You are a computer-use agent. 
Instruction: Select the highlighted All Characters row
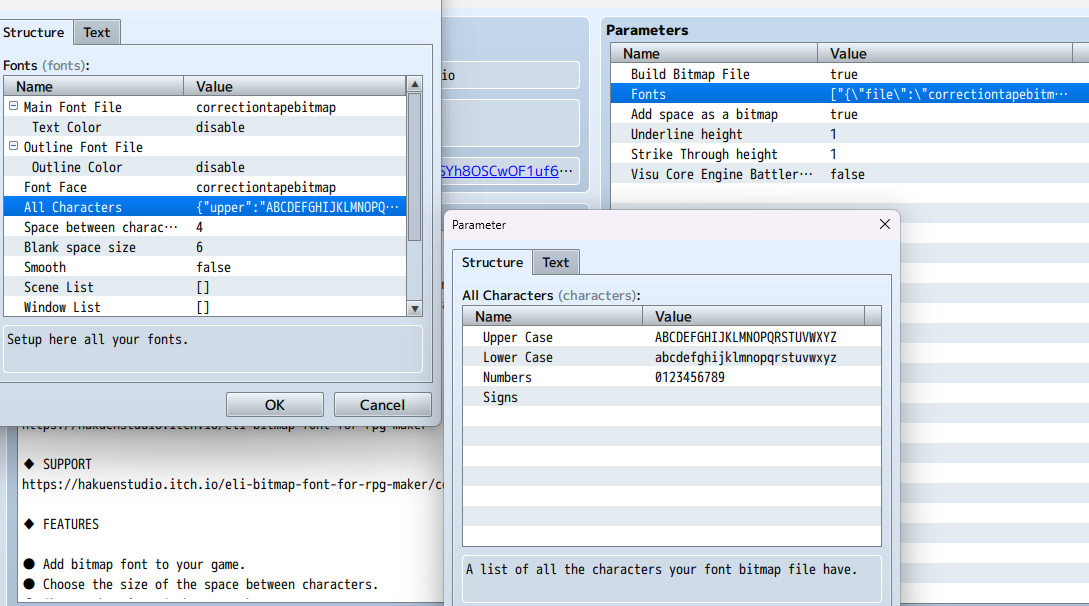(205, 207)
